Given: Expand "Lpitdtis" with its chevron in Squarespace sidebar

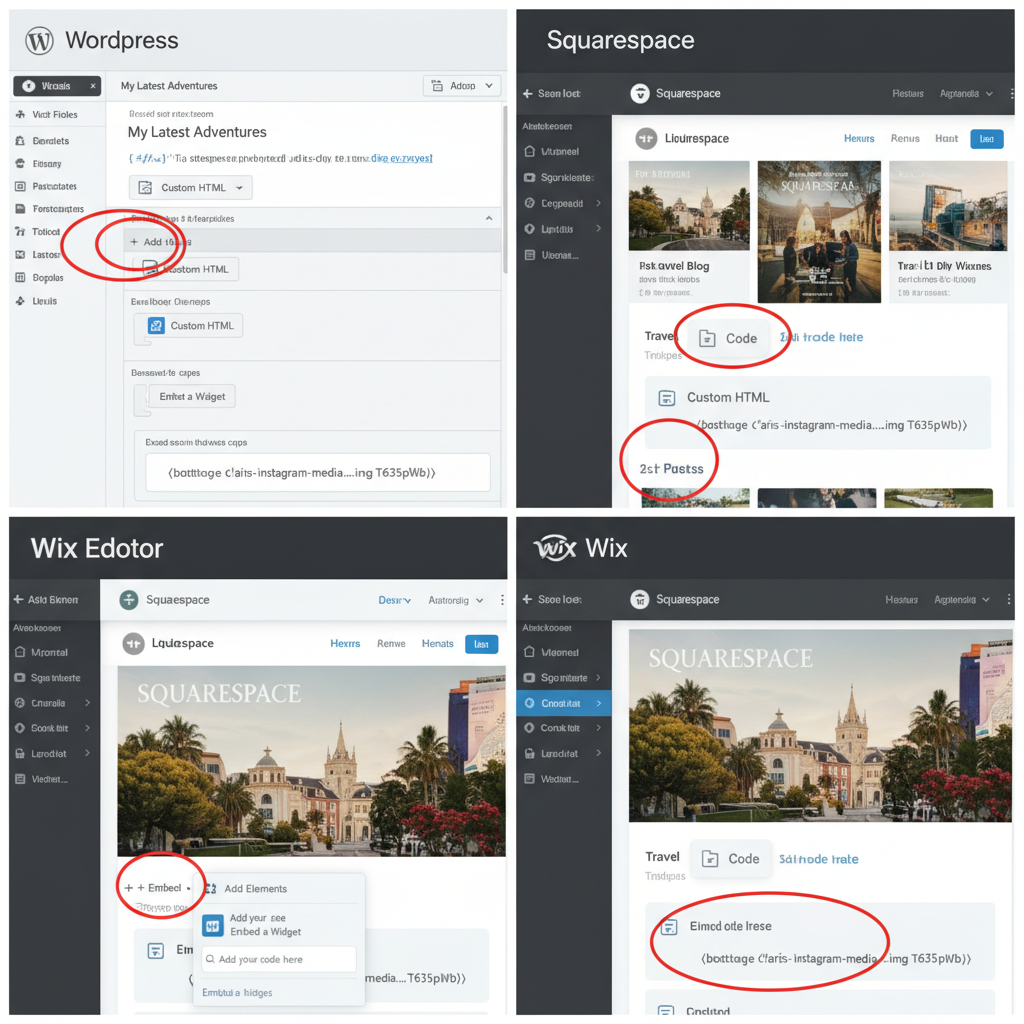Looking at the screenshot, I should coord(599,229).
